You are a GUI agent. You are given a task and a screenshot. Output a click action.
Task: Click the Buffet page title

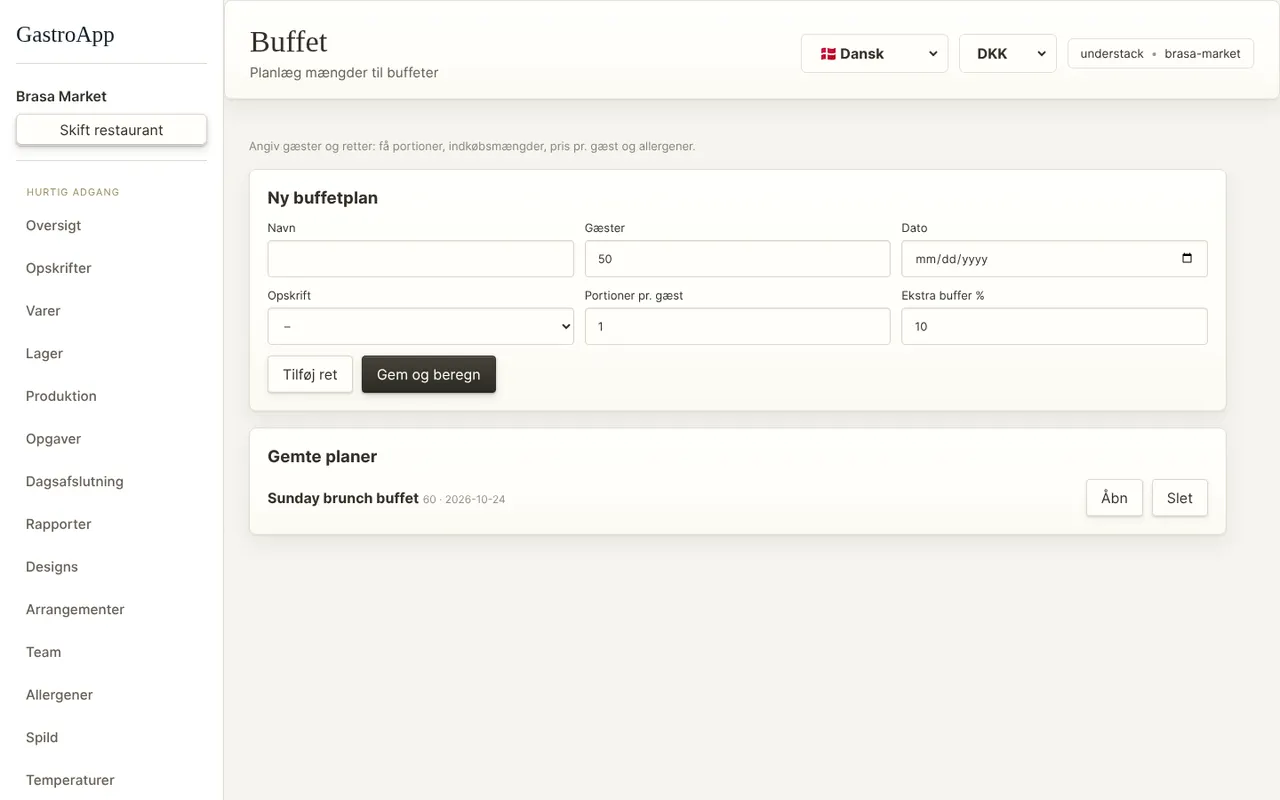coord(288,42)
